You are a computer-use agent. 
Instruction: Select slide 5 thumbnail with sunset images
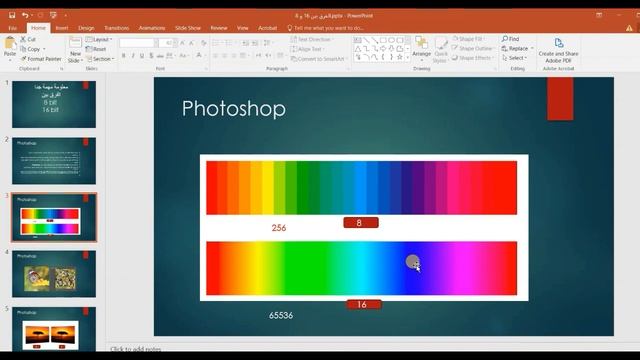pyautogui.click(x=54, y=329)
